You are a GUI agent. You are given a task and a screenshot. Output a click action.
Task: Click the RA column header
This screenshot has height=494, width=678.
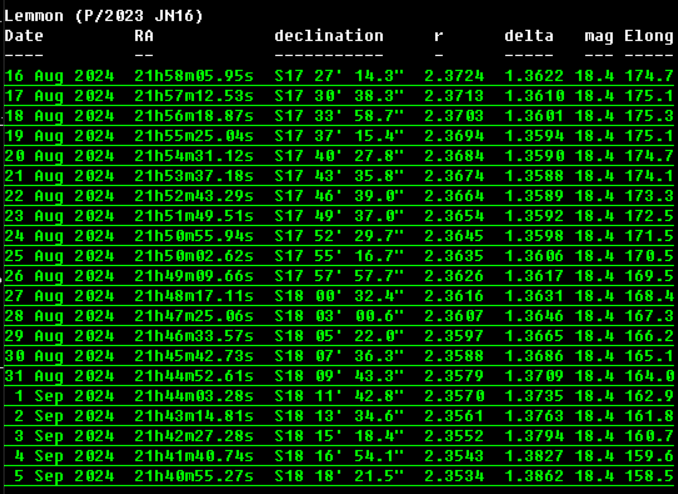(x=144, y=35)
